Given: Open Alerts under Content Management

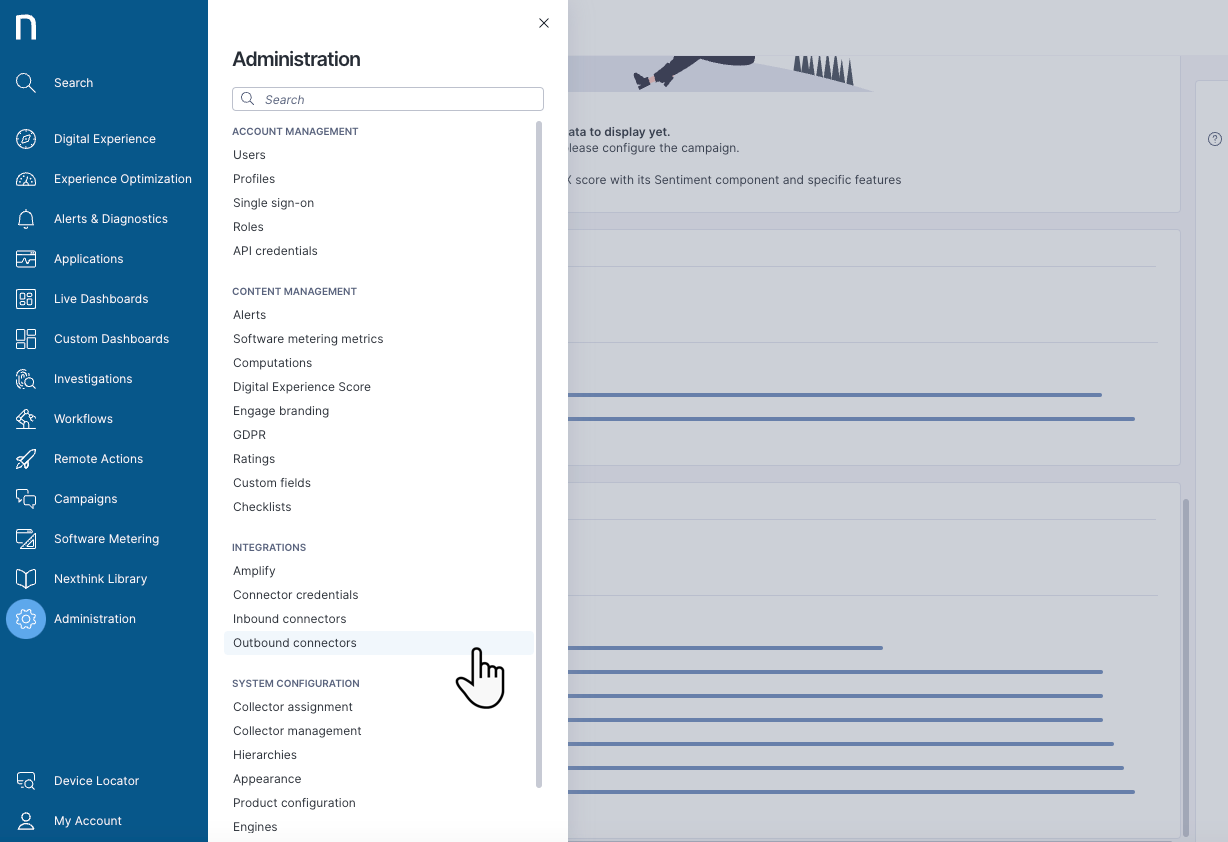Looking at the screenshot, I should pyautogui.click(x=250, y=315).
